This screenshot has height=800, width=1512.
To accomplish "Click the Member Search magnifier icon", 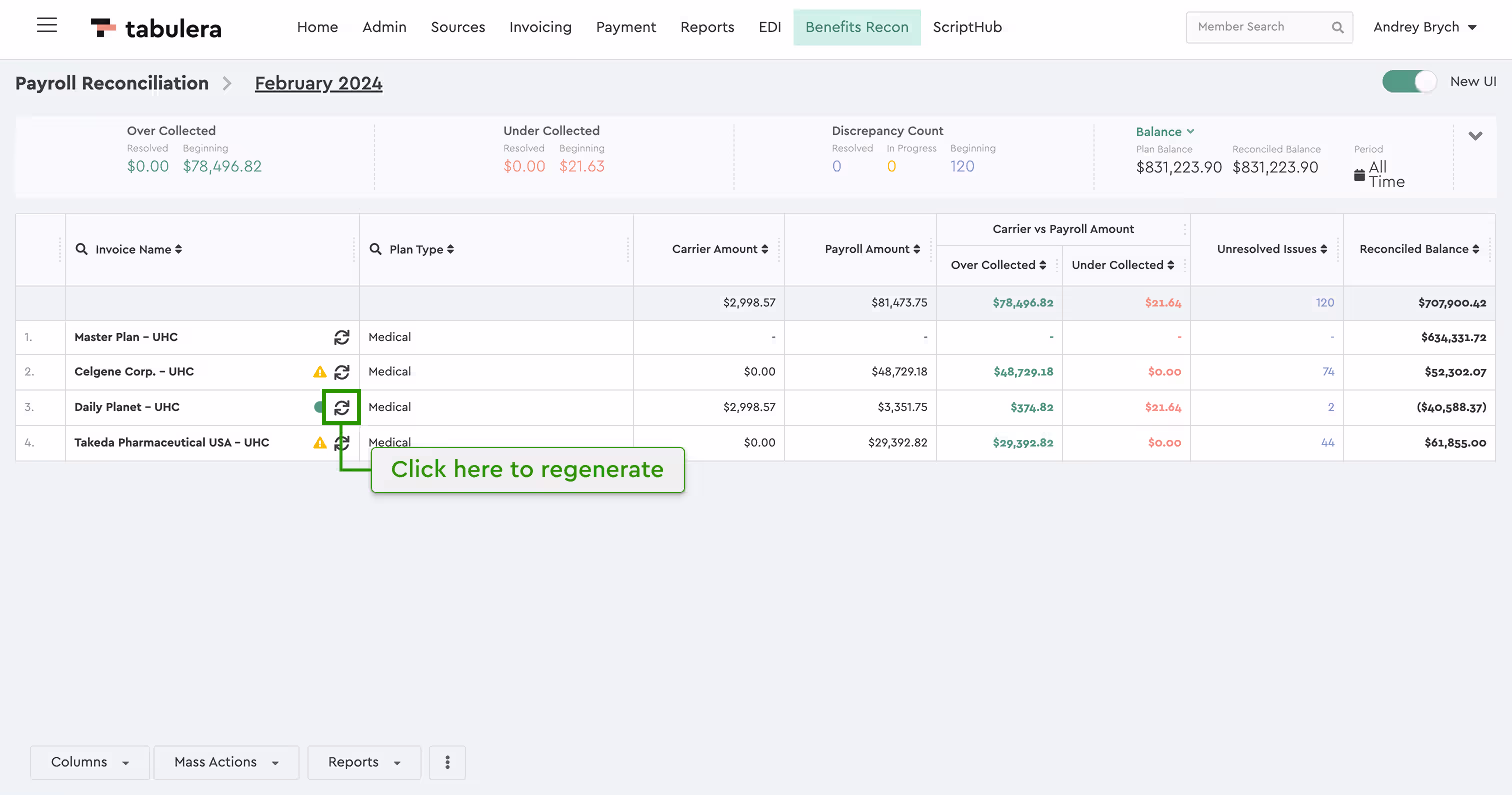I will (x=1338, y=28).
